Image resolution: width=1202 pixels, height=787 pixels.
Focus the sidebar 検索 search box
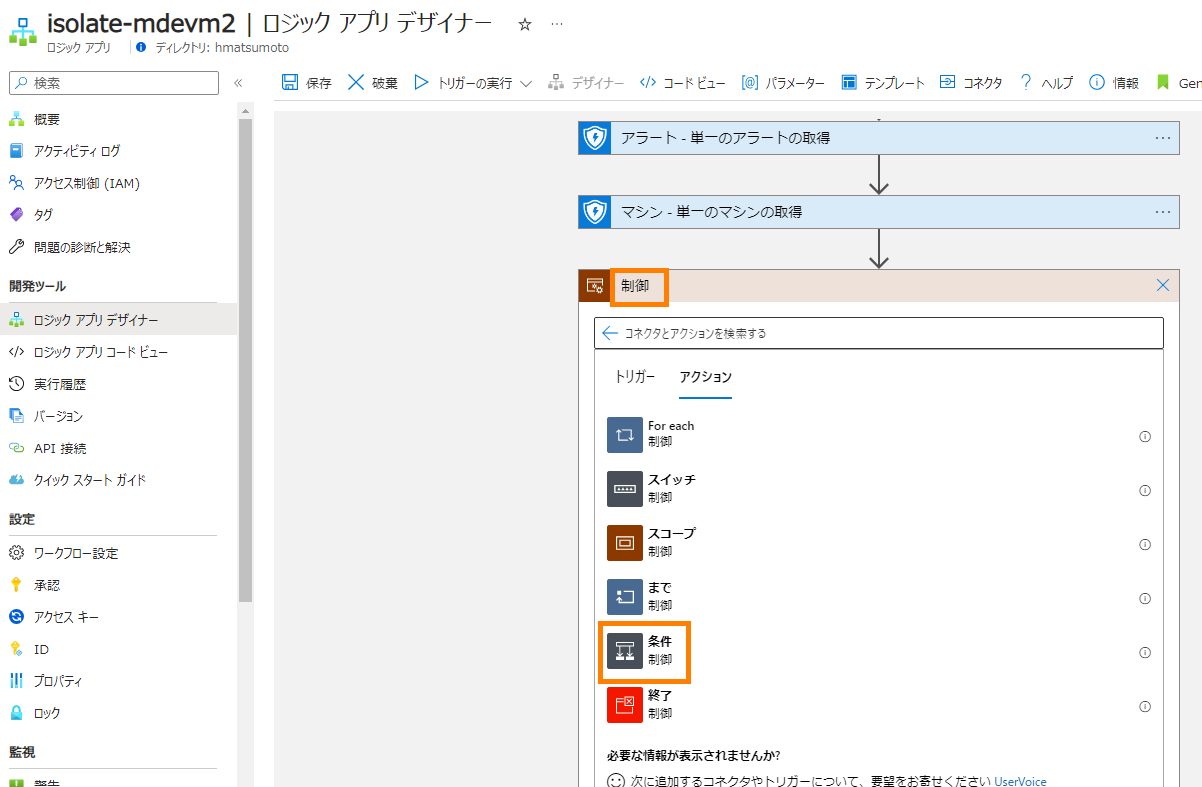click(113, 83)
